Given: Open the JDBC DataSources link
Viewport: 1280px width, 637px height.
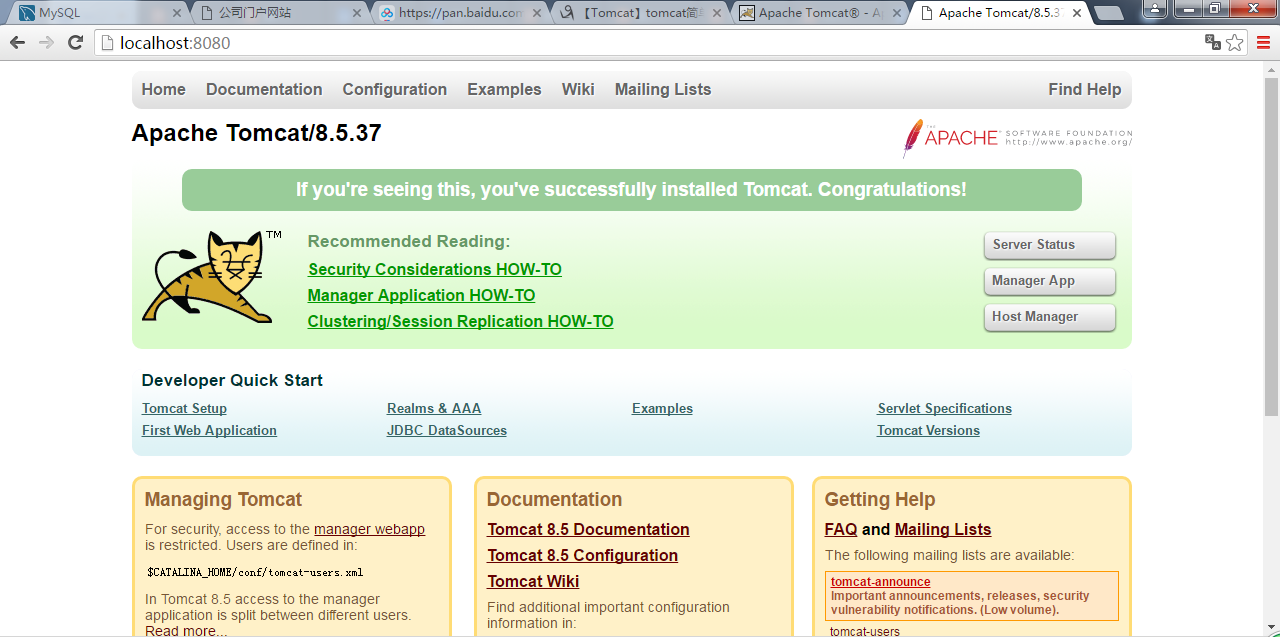Looking at the screenshot, I should click(447, 430).
